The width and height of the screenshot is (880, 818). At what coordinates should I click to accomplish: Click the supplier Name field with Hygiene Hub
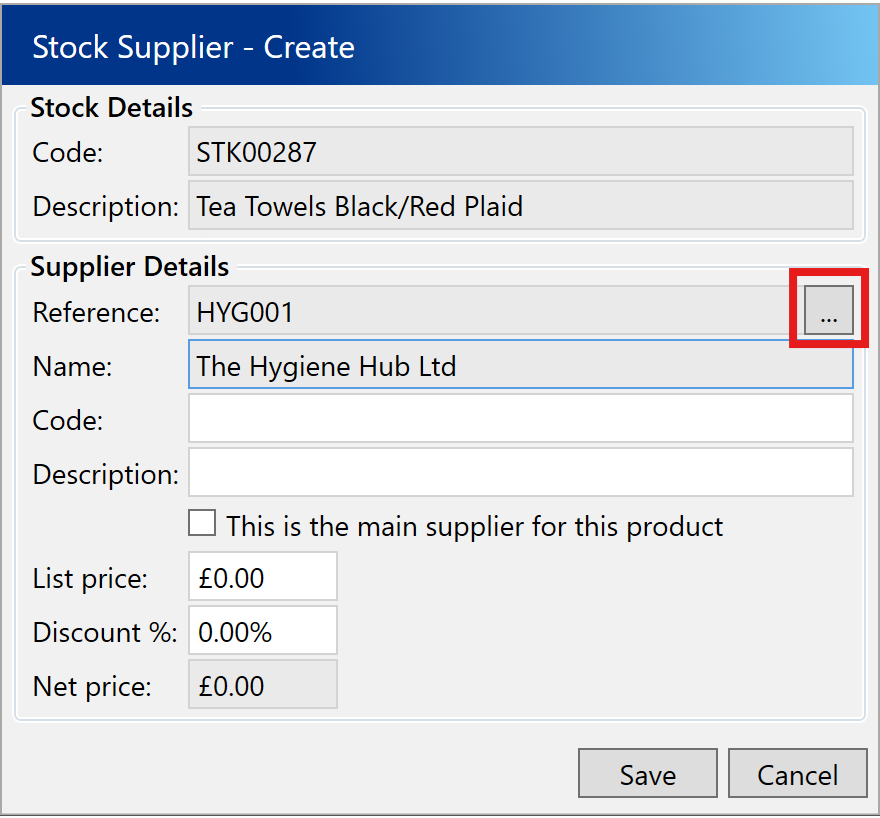pos(520,365)
